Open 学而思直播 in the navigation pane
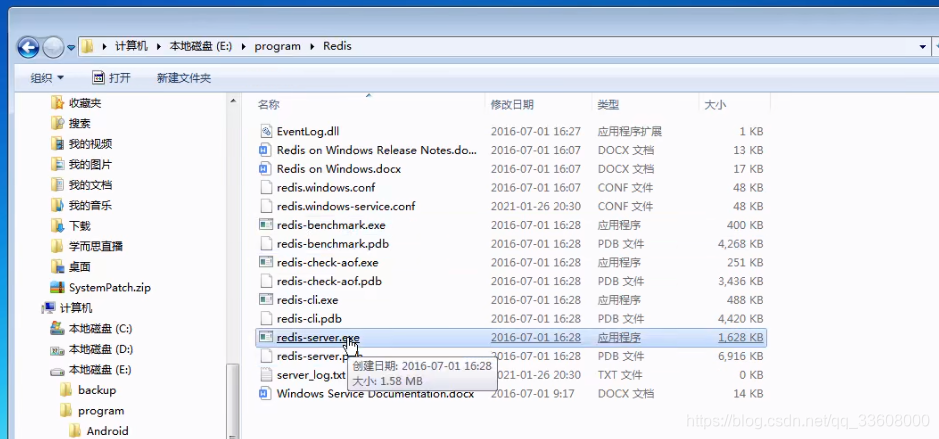Image resolution: width=939 pixels, height=439 pixels. (96, 246)
